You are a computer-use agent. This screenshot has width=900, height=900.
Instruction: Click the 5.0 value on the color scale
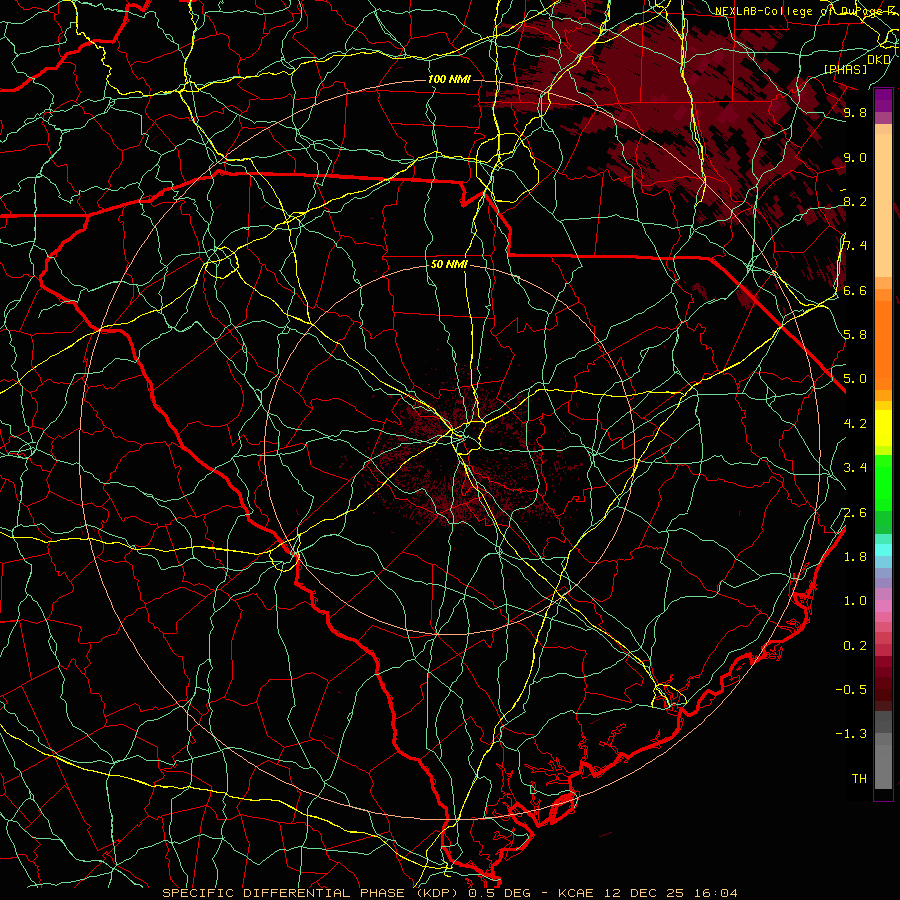pyautogui.click(x=855, y=379)
